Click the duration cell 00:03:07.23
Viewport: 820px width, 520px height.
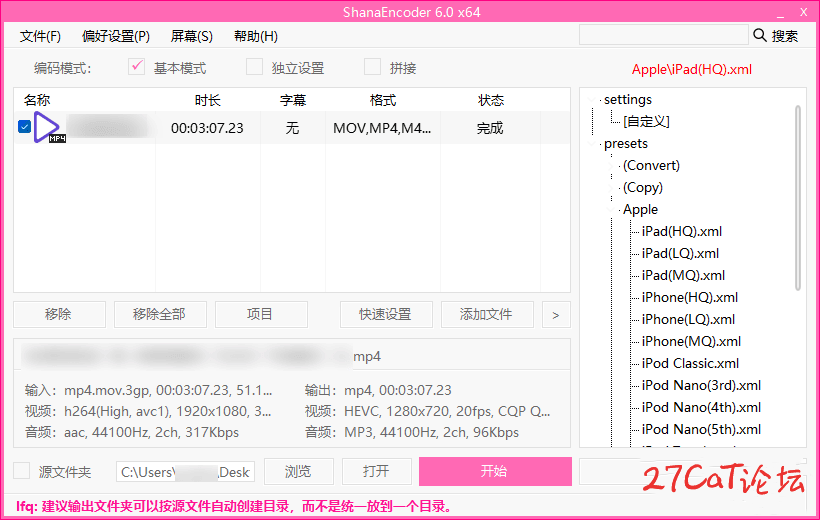point(207,128)
